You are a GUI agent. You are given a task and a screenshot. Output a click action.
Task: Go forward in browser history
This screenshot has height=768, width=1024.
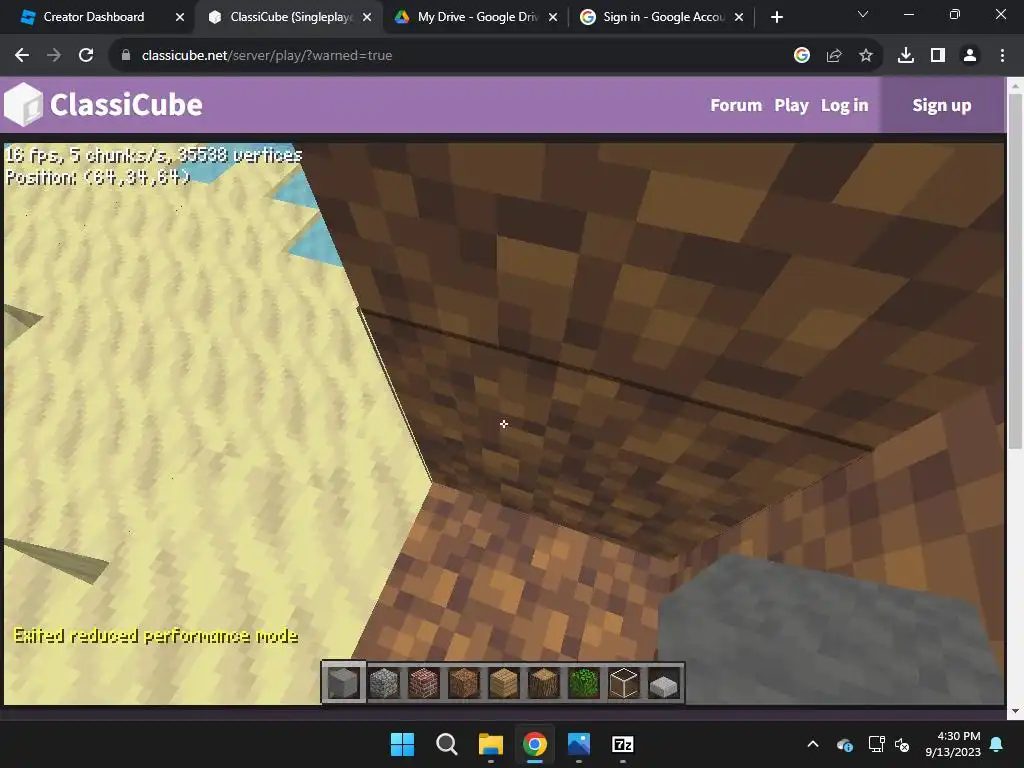(x=54, y=56)
